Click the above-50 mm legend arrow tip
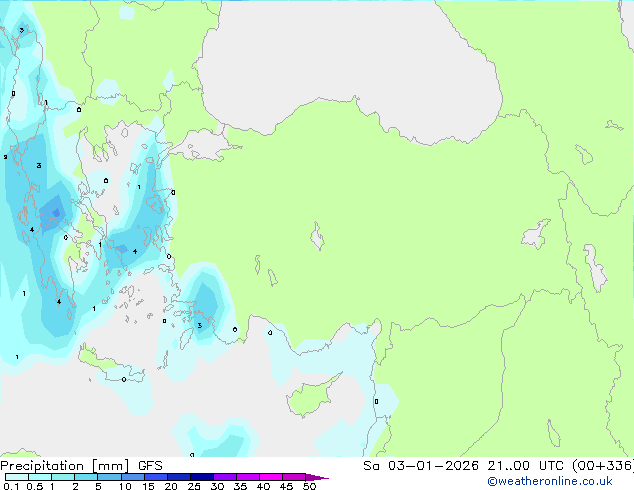Image resolution: width=634 pixels, height=490 pixels. 317,477
